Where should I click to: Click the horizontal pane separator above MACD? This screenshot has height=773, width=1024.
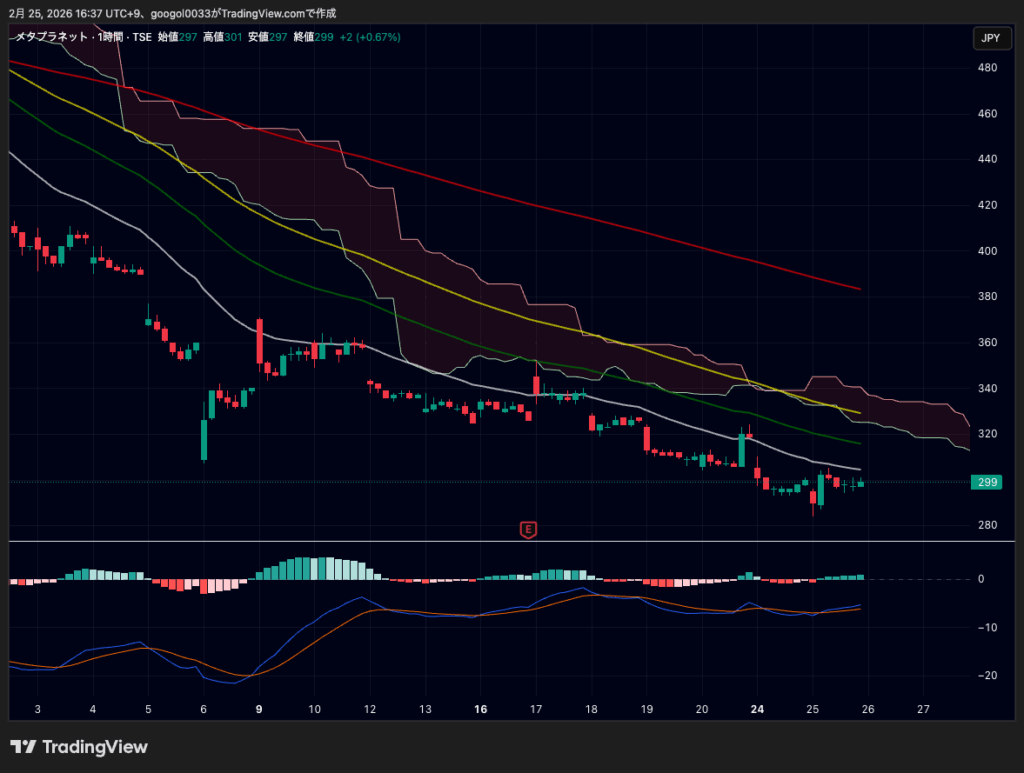tap(500, 541)
